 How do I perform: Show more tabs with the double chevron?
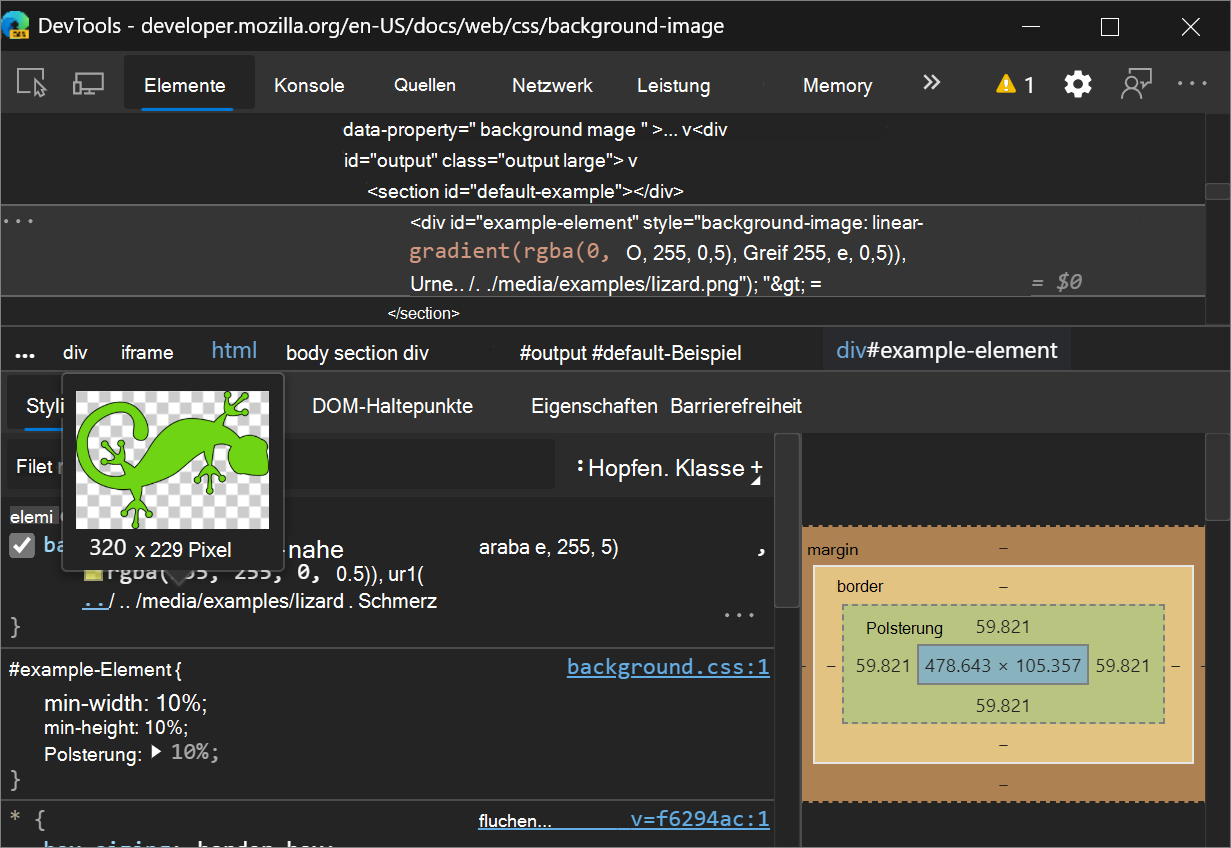931,83
